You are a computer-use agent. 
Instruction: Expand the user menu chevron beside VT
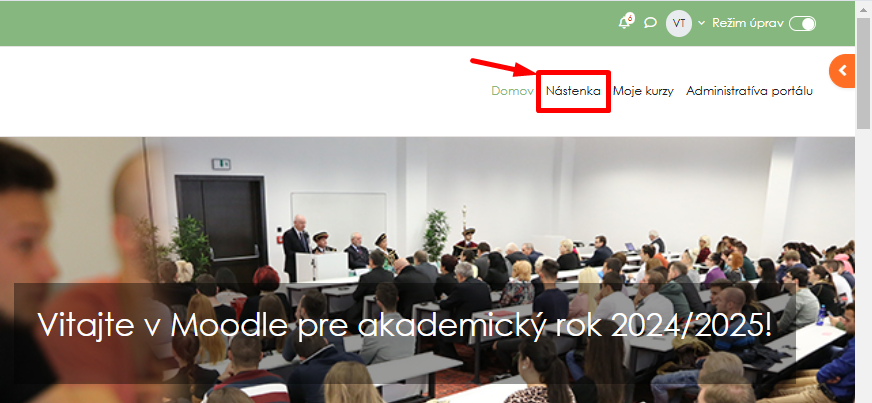pos(701,23)
